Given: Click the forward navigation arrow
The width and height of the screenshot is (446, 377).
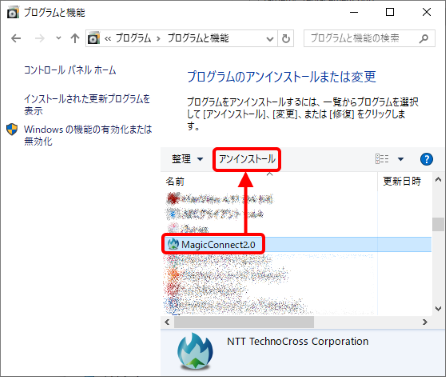Looking at the screenshot, I should [40, 38].
